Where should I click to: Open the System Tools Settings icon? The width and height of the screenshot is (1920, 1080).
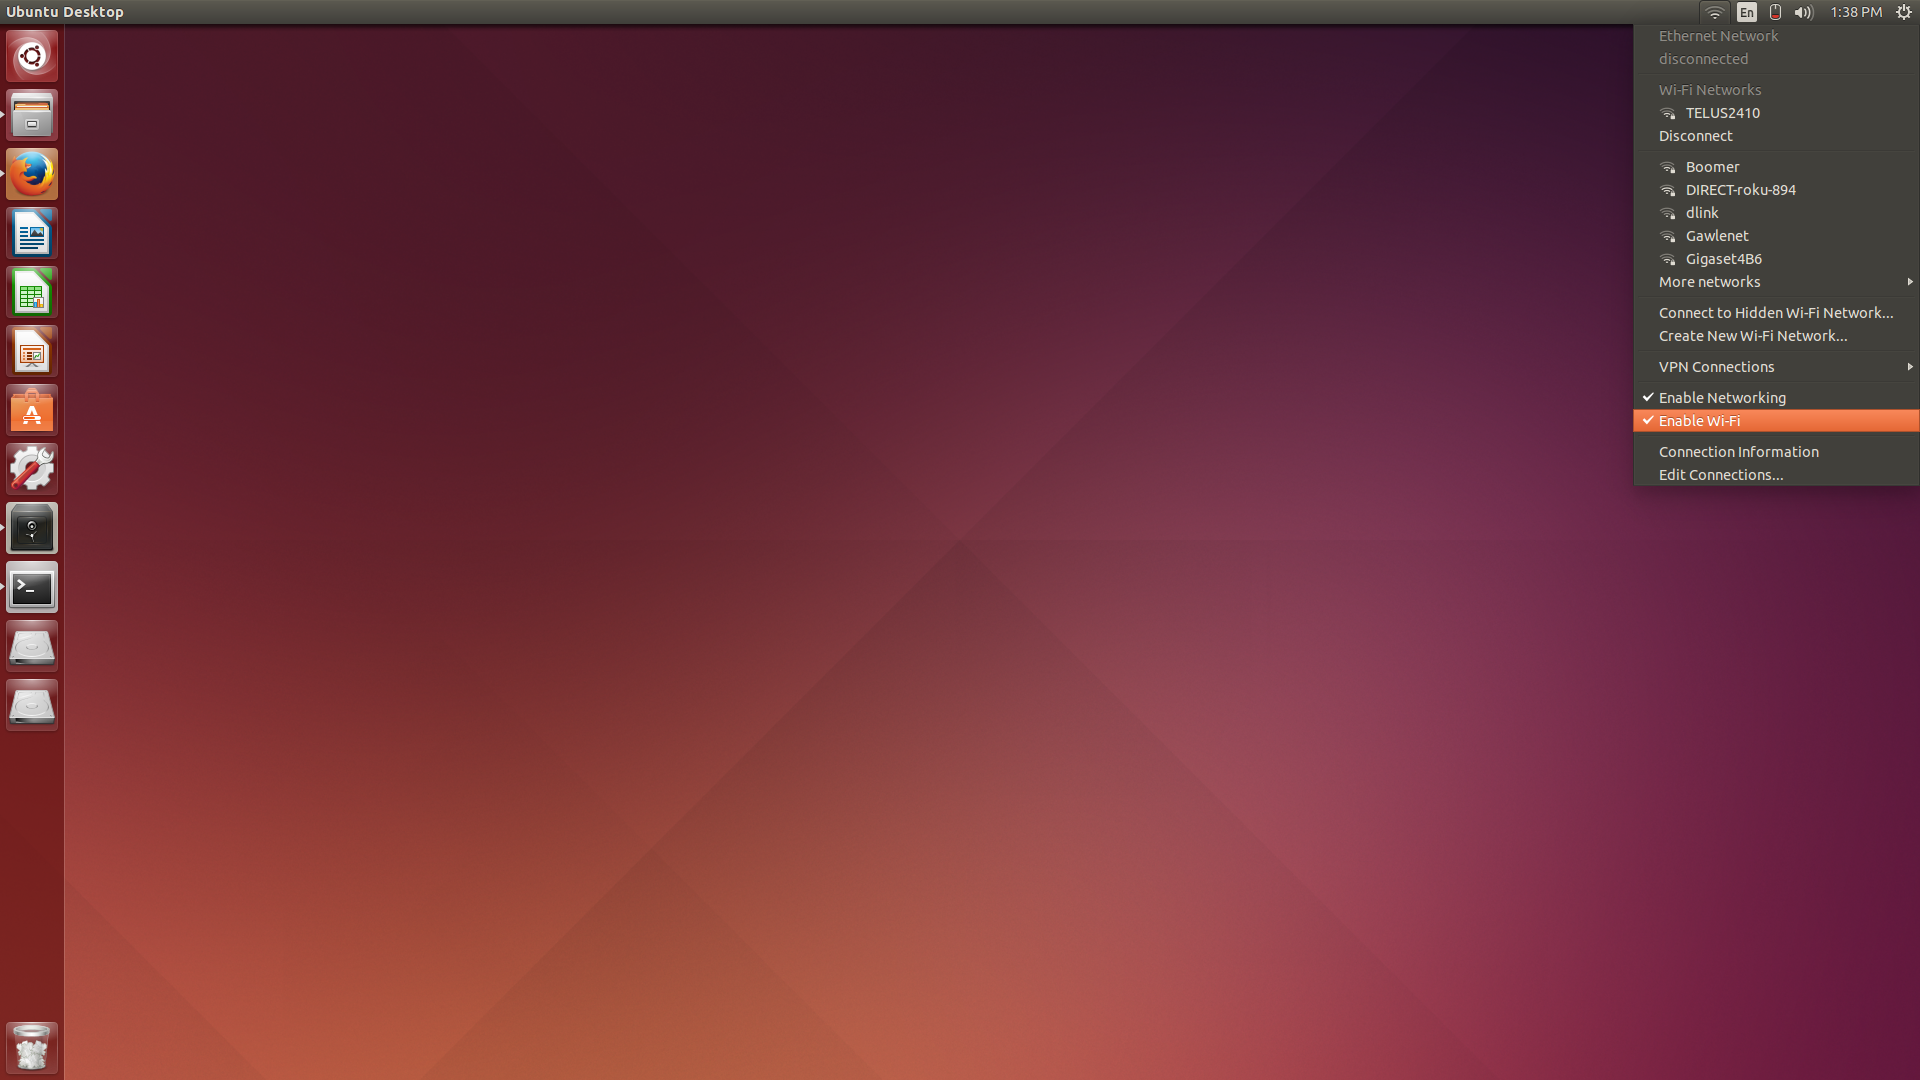point(32,468)
